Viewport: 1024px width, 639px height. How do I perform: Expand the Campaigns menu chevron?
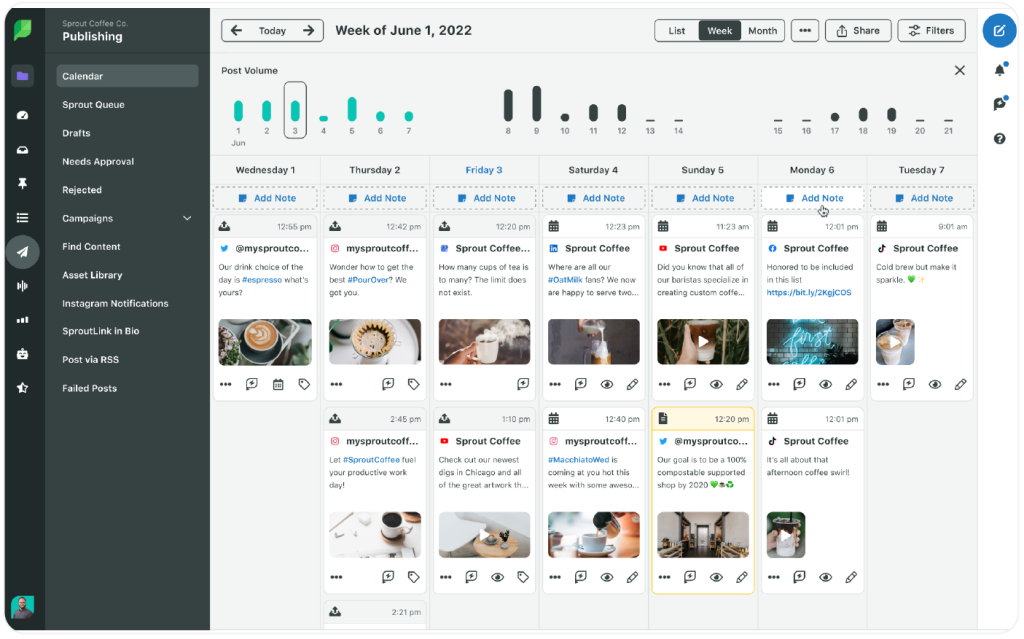187,219
